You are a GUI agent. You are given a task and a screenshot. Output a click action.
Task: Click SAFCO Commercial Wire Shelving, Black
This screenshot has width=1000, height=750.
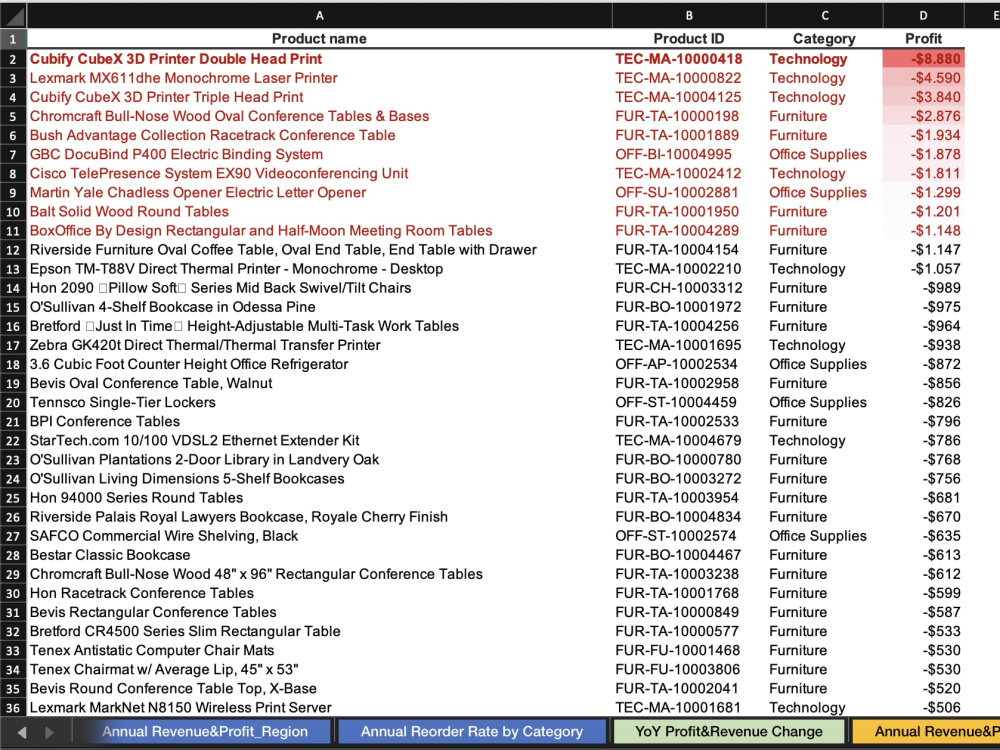[320, 536]
